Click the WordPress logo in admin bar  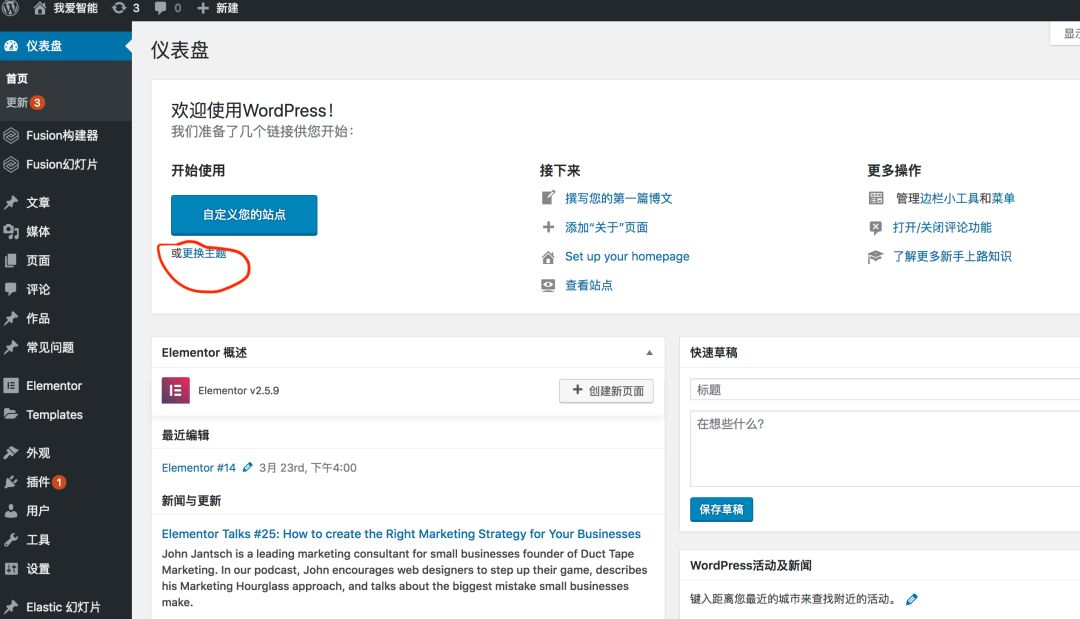[x=10, y=8]
